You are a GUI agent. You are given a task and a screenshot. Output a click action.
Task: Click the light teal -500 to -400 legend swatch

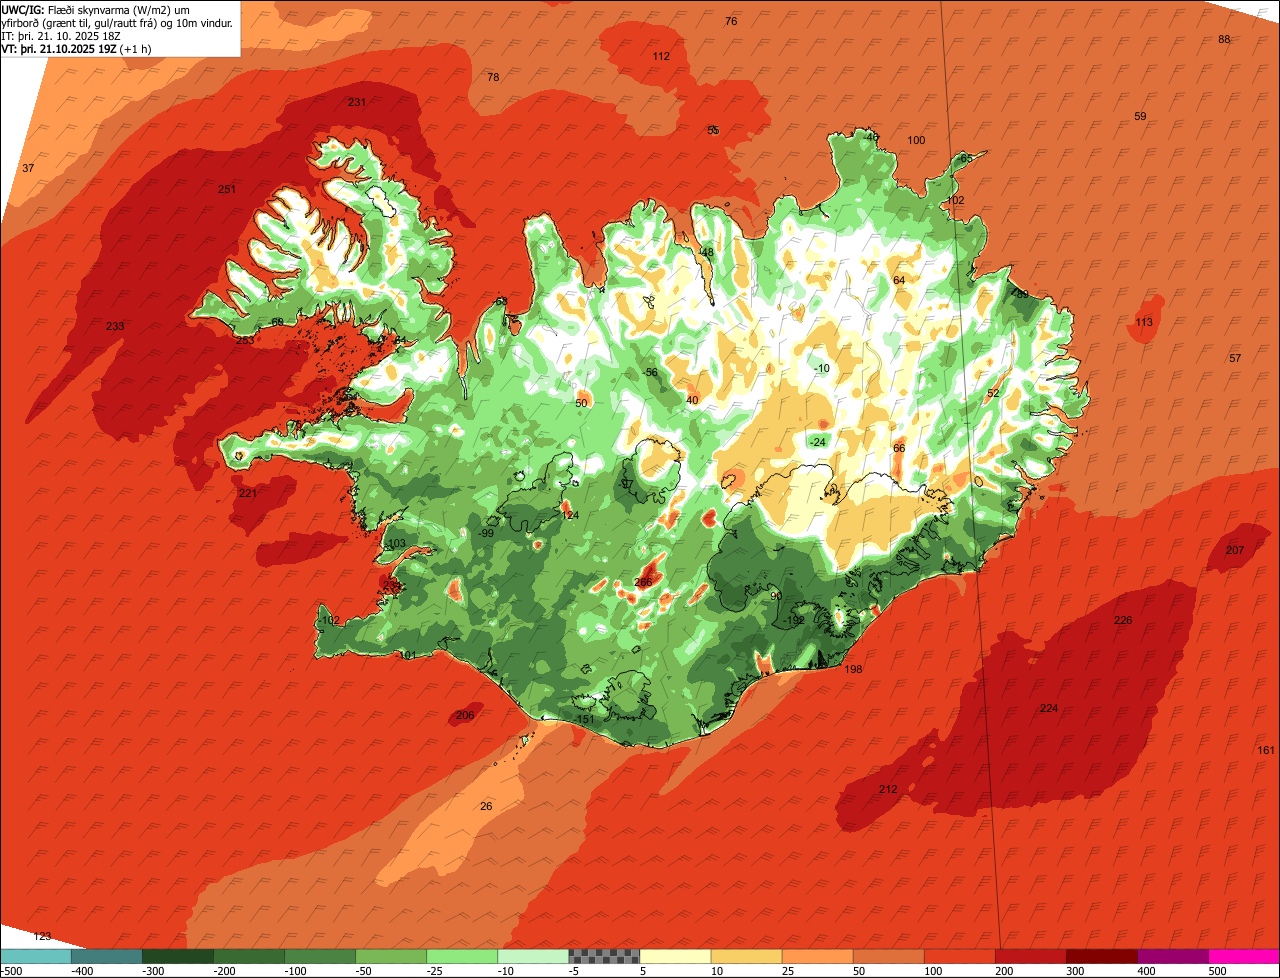[x=36, y=956]
